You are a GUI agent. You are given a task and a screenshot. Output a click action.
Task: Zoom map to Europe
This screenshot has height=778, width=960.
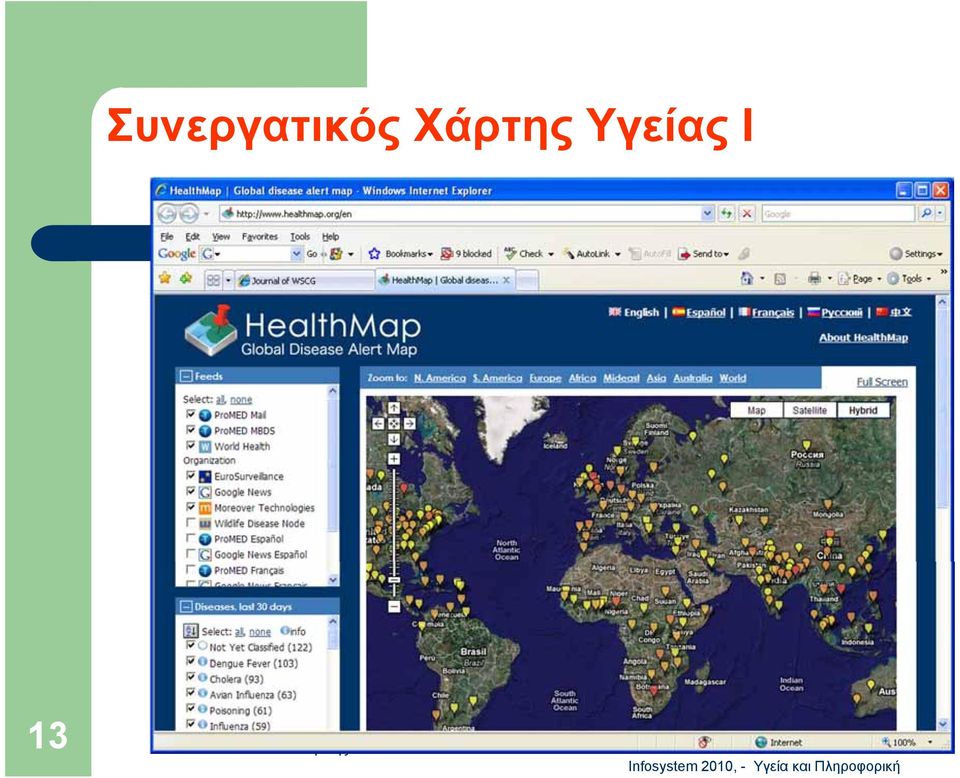(x=545, y=378)
